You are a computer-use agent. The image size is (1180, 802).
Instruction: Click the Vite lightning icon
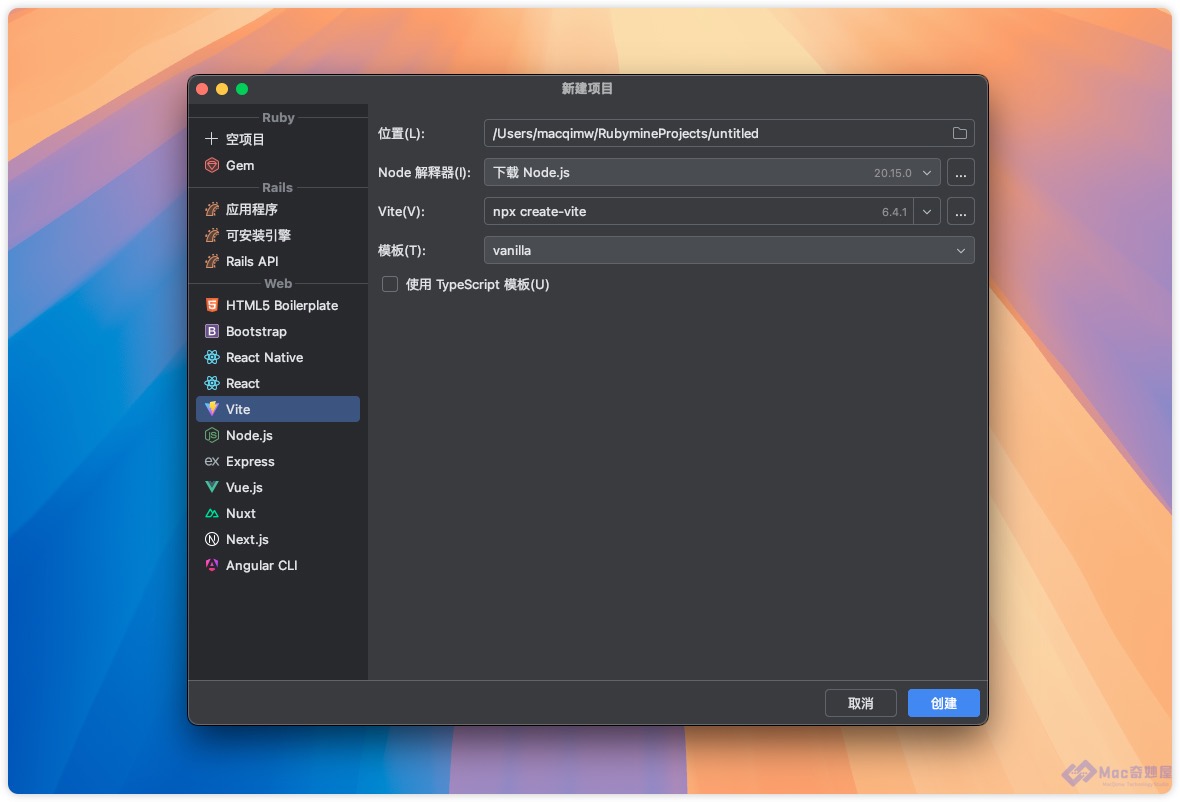(212, 409)
